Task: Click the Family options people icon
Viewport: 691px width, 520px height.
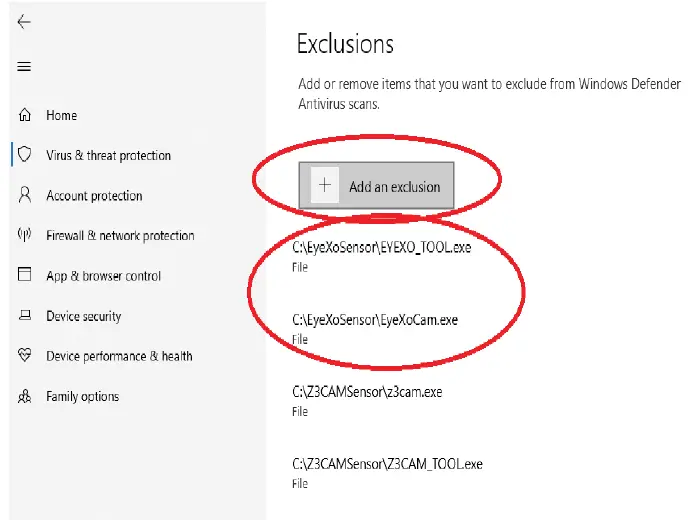Action: (x=25, y=397)
